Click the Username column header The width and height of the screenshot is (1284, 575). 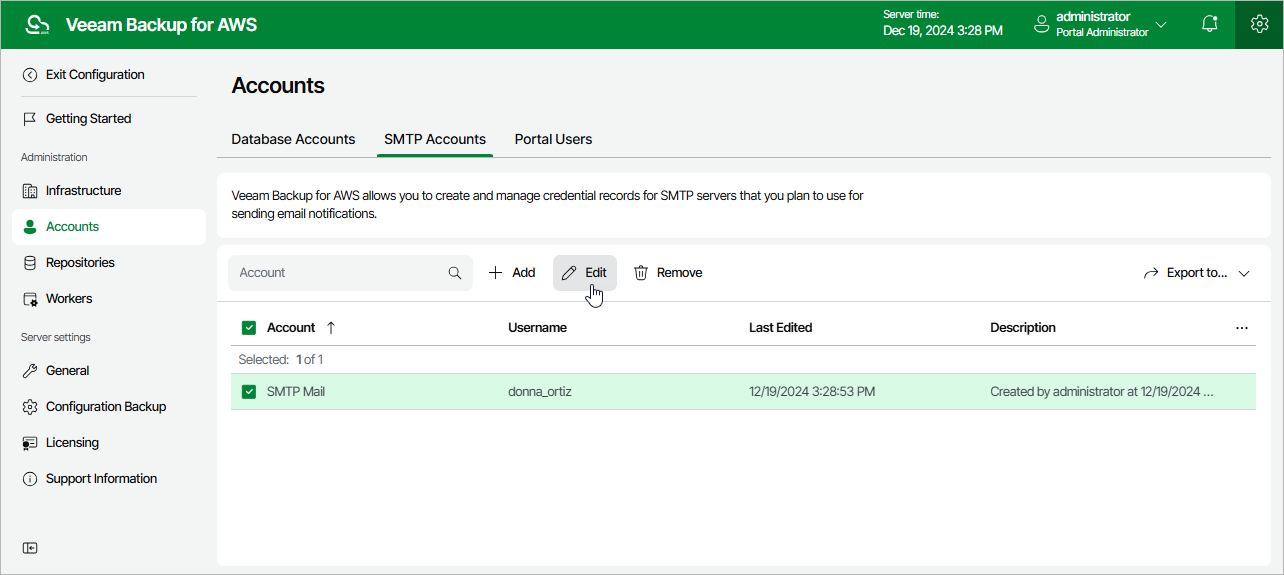pyautogui.click(x=537, y=328)
